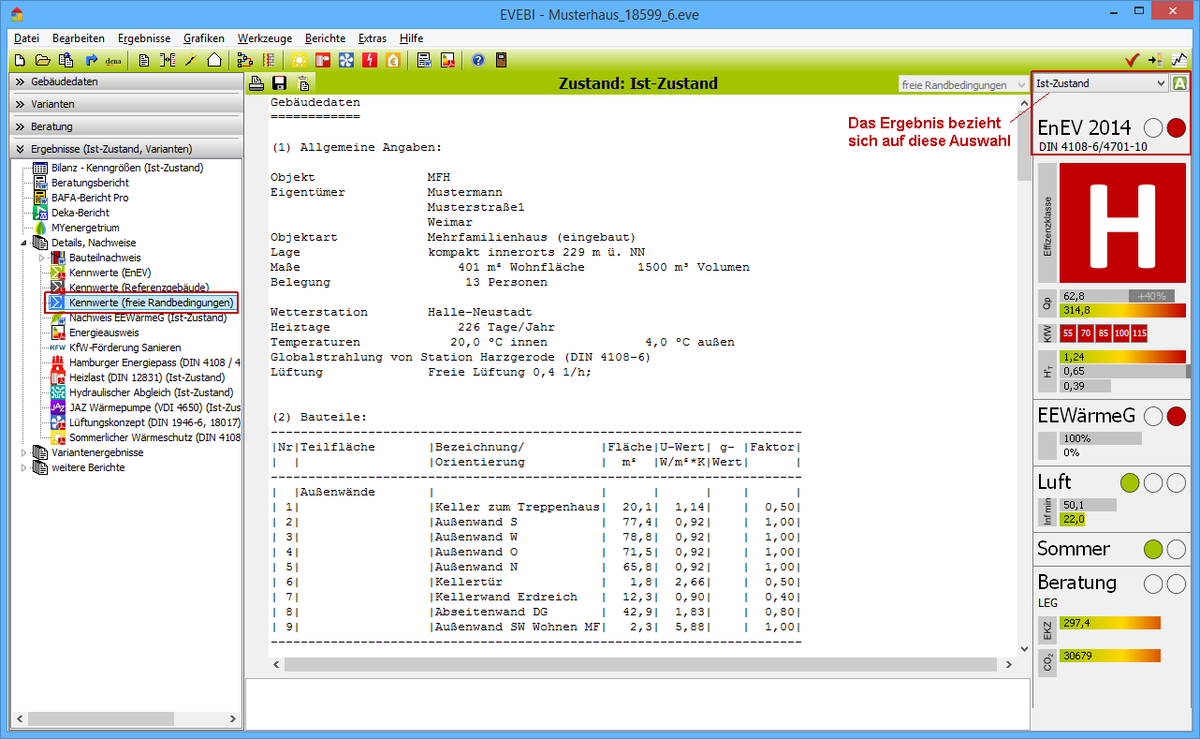The width and height of the screenshot is (1200, 739).
Task: Click the sun icon in the toolbar
Action: (x=300, y=60)
